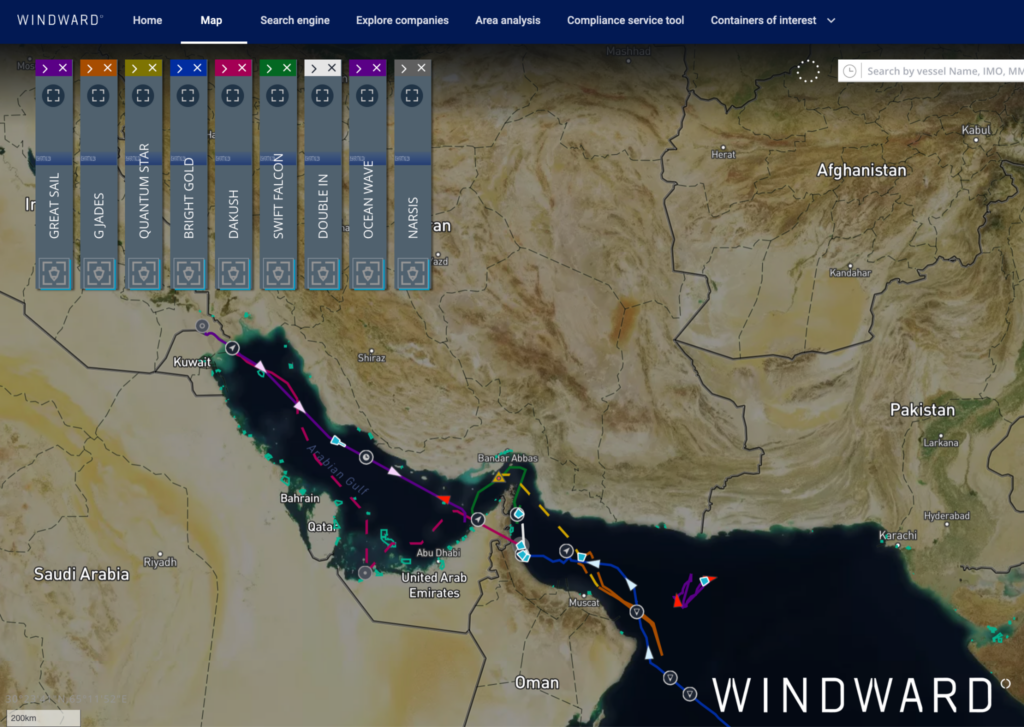Close the G JADES vessel card

click(x=108, y=68)
